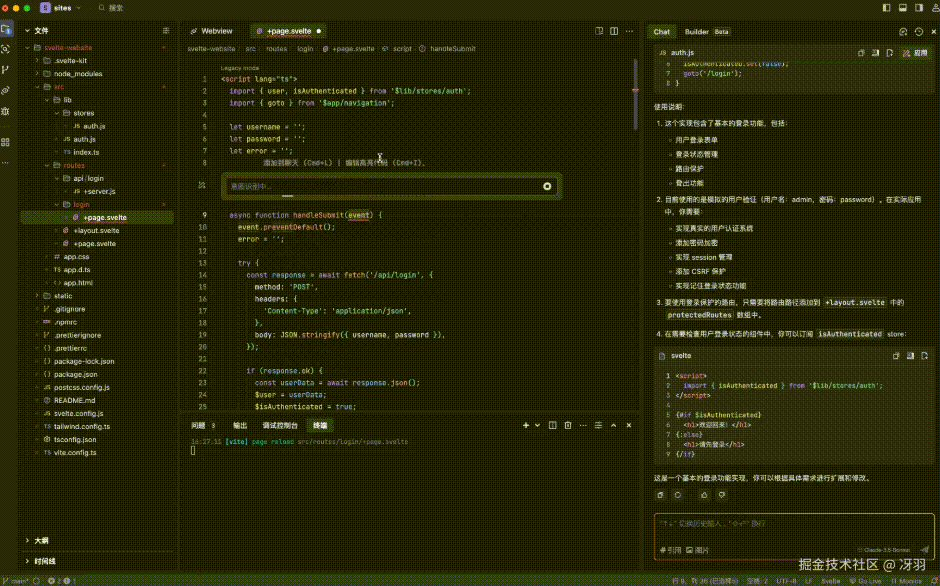Viewport: 940px width, 586px height.
Task: Open the chat history clock icon
Action: pyautogui.click(x=918, y=31)
